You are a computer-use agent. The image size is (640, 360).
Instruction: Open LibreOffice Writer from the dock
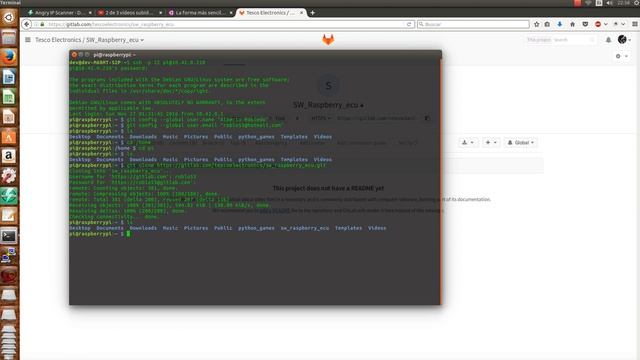(9, 77)
